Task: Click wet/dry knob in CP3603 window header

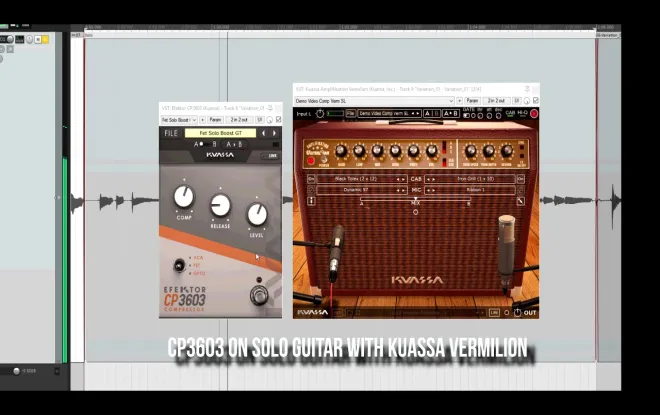Action: [x=269, y=120]
